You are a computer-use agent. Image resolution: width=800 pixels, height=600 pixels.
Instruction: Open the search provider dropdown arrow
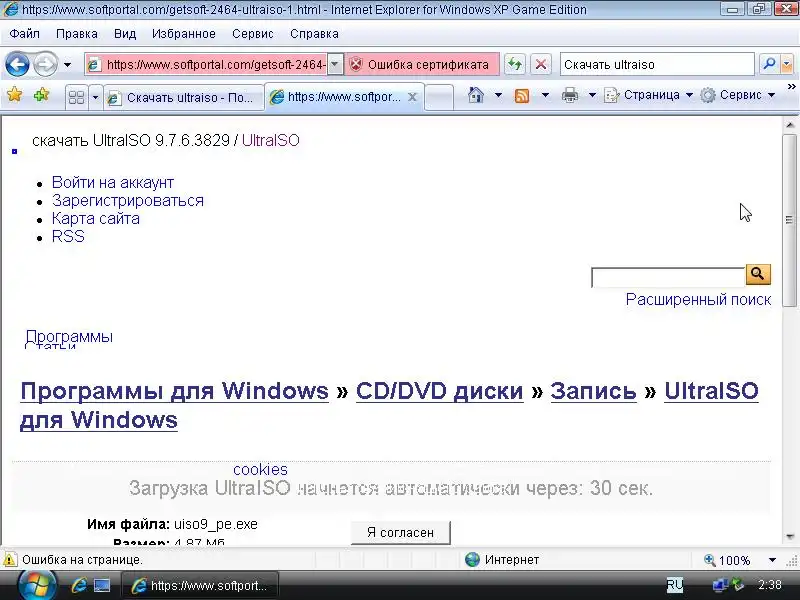[786, 64]
